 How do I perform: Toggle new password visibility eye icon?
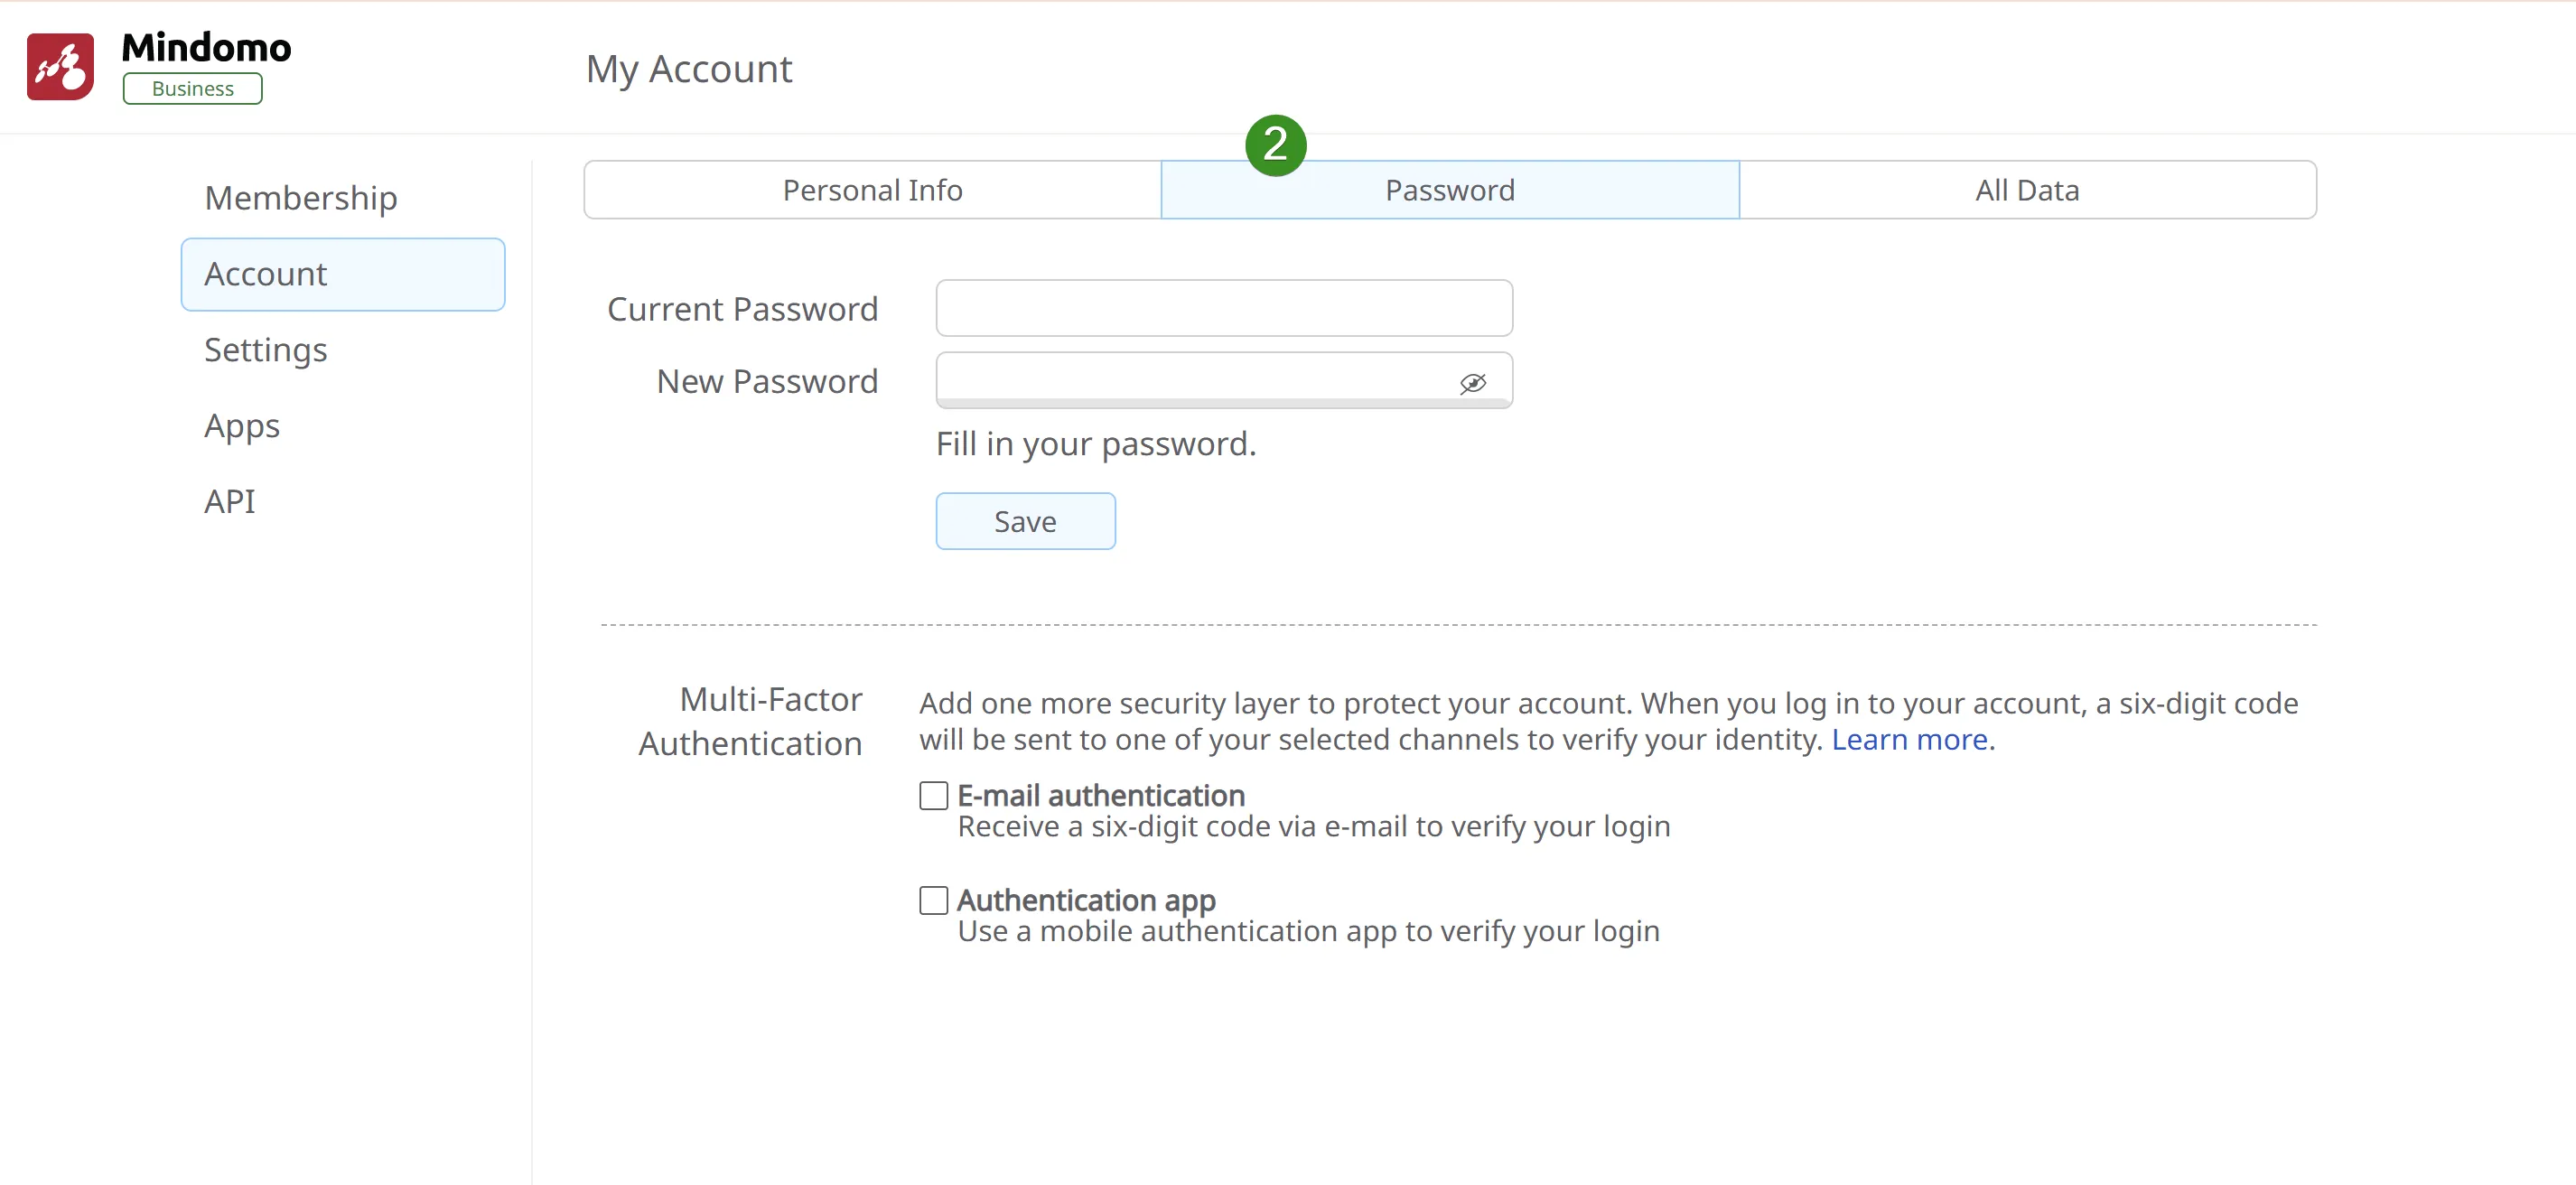tap(1472, 383)
